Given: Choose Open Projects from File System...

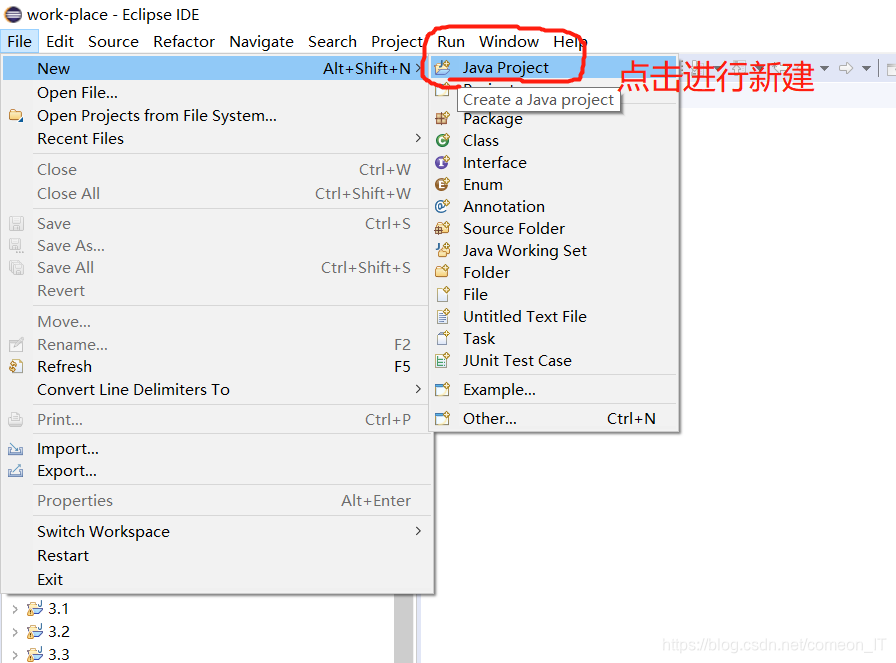Looking at the screenshot, I should click(x=216, y=116).
